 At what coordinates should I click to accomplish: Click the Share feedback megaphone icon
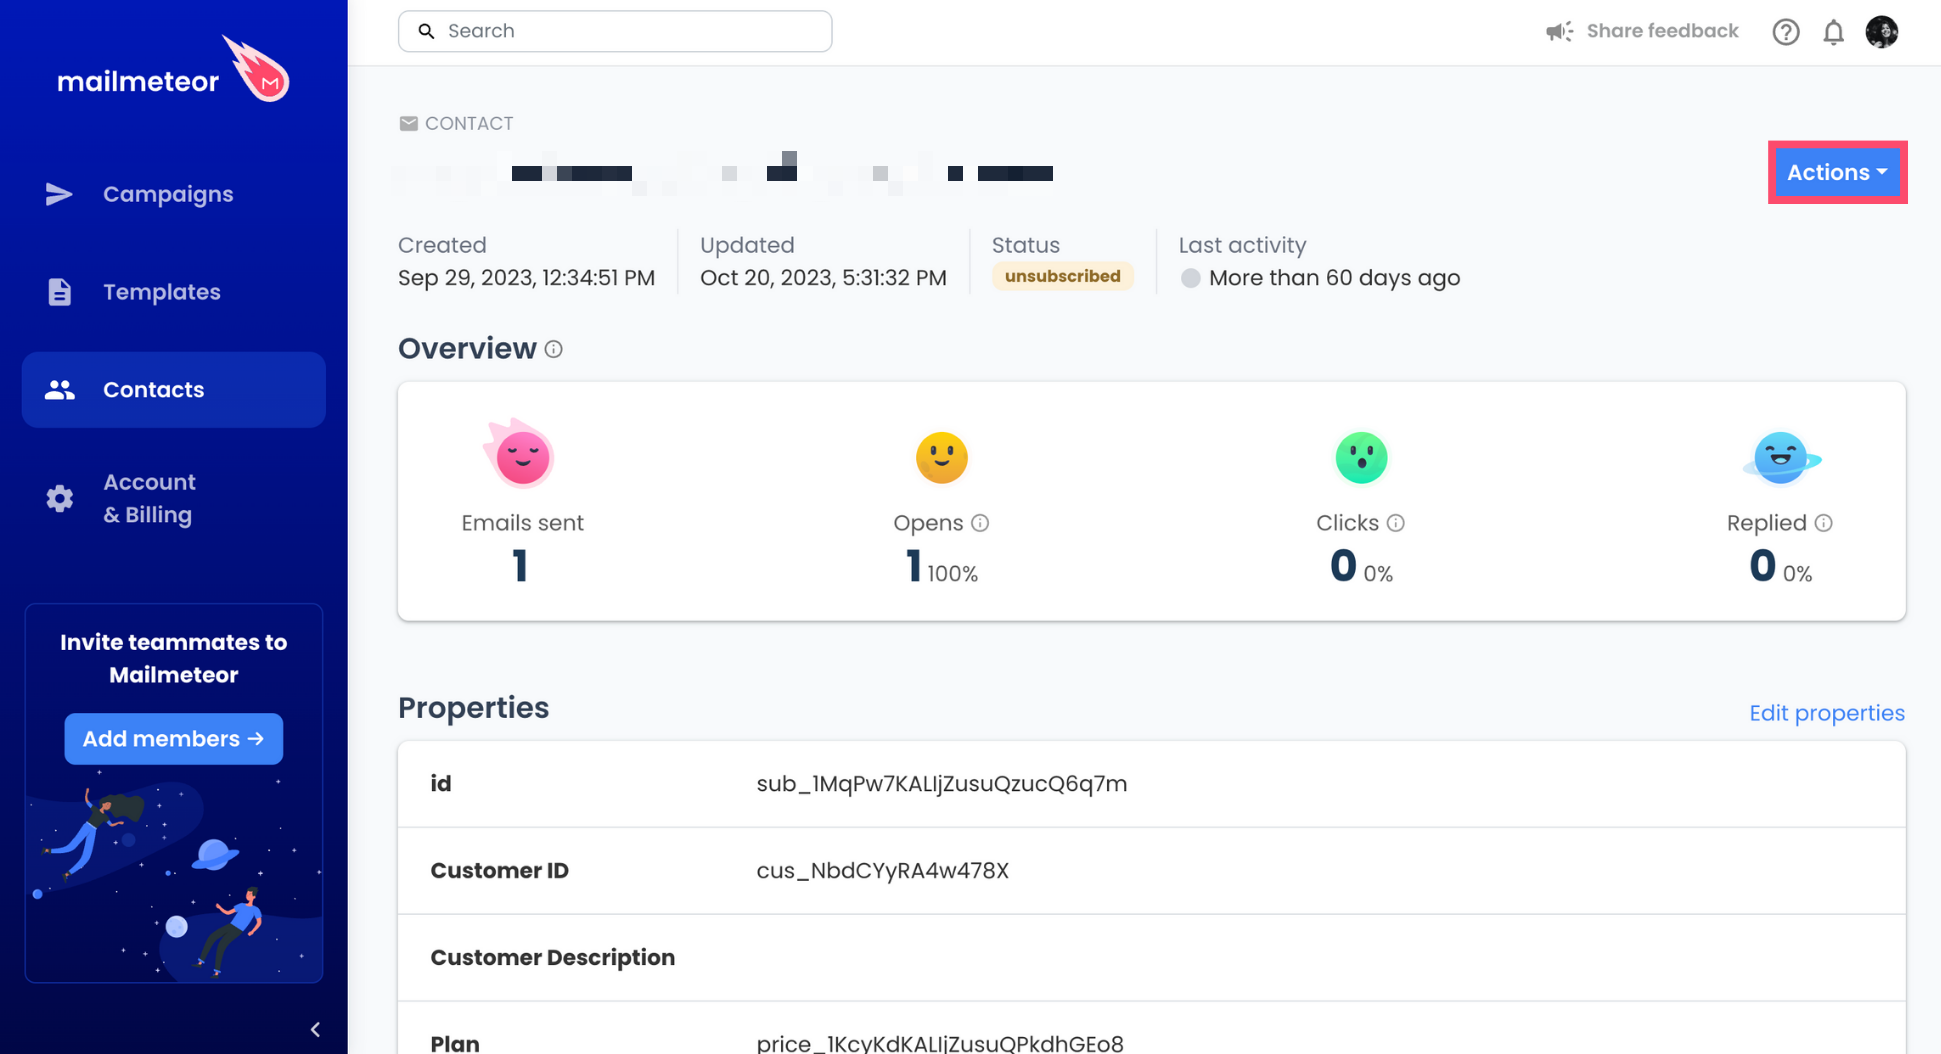1559,31
